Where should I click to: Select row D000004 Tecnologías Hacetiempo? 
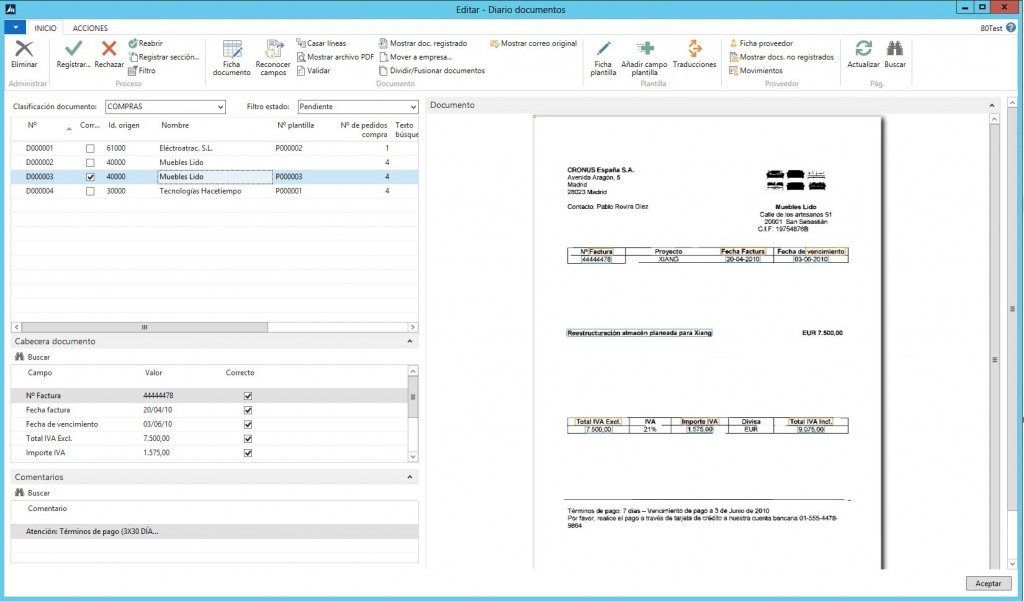[x=214, y=191]
